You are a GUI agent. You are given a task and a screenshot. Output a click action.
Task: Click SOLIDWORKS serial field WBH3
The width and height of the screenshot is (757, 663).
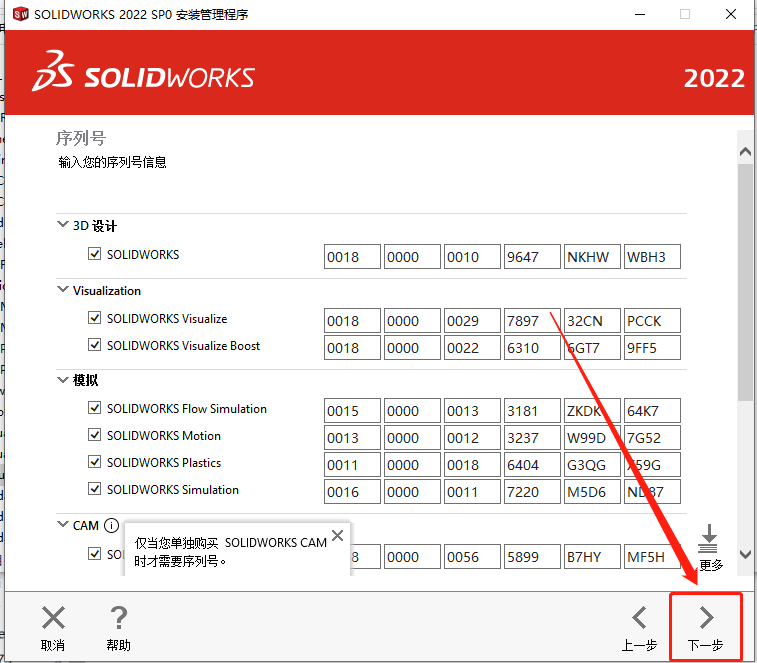pos(652,256)
